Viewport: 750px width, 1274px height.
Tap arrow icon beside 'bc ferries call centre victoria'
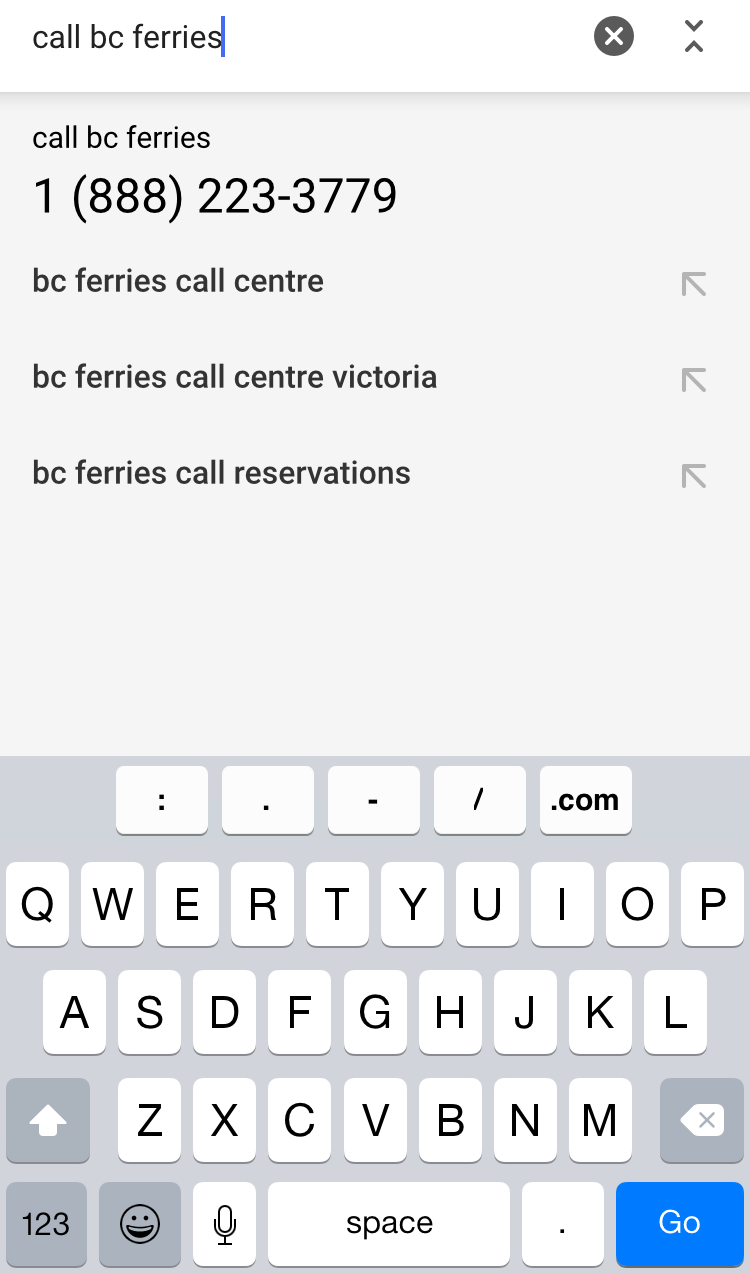tap(693, 380)
